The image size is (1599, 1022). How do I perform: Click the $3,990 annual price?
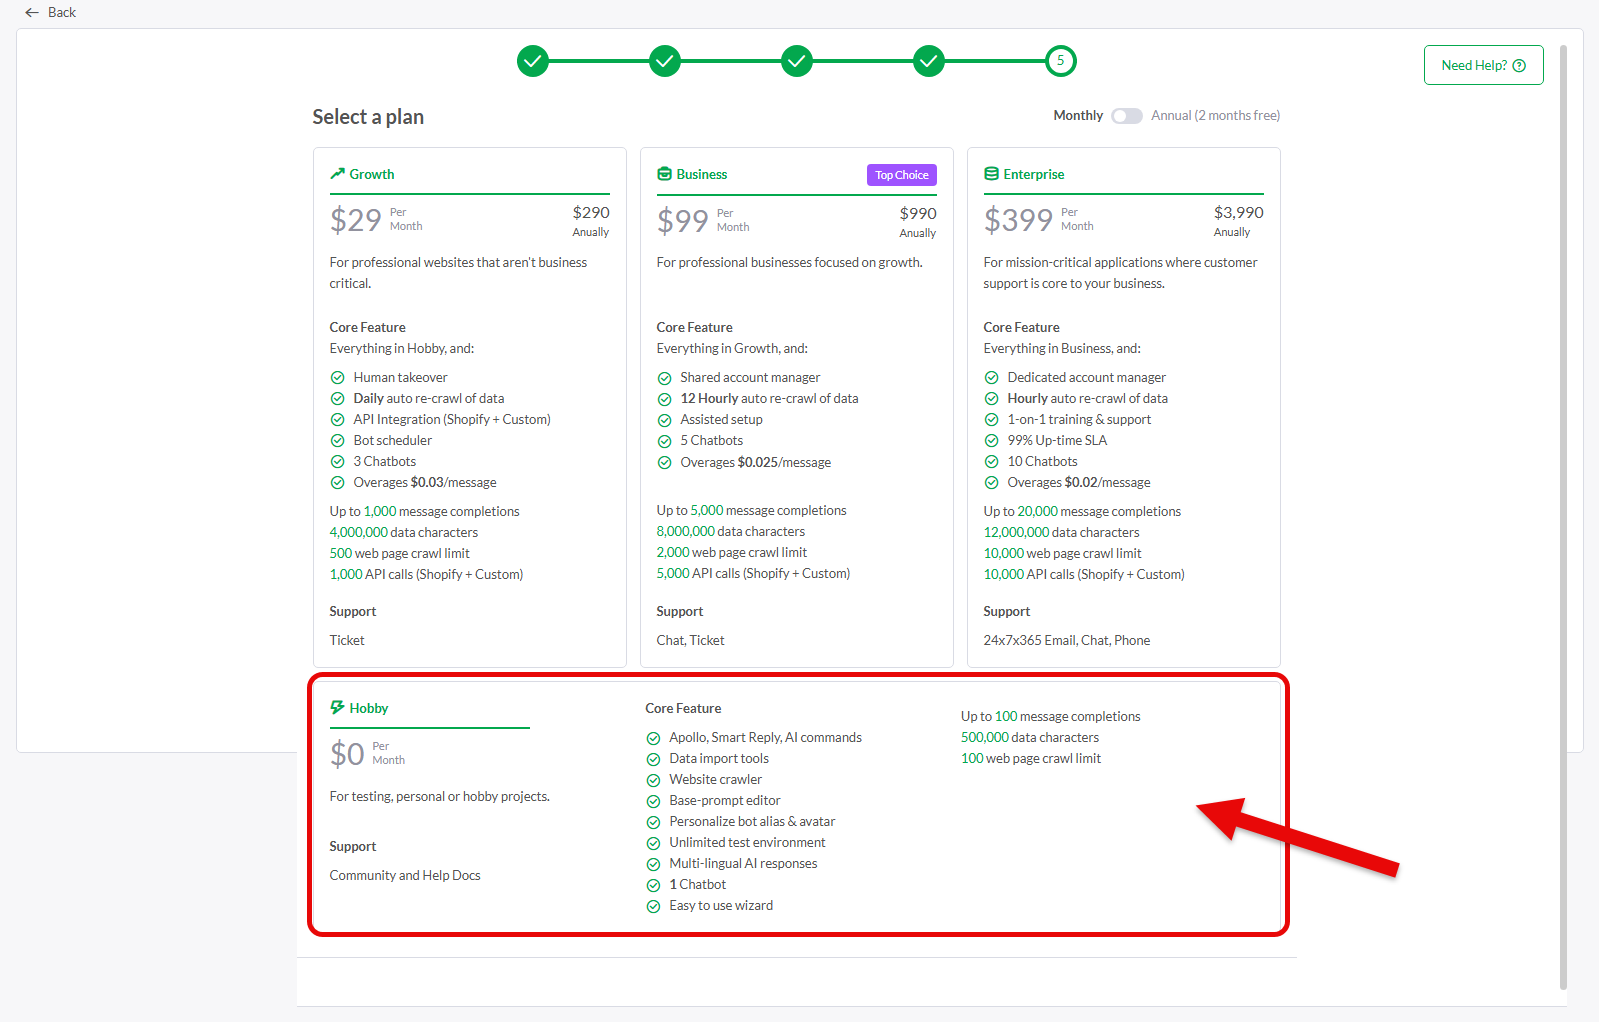tap(1239, 213)
